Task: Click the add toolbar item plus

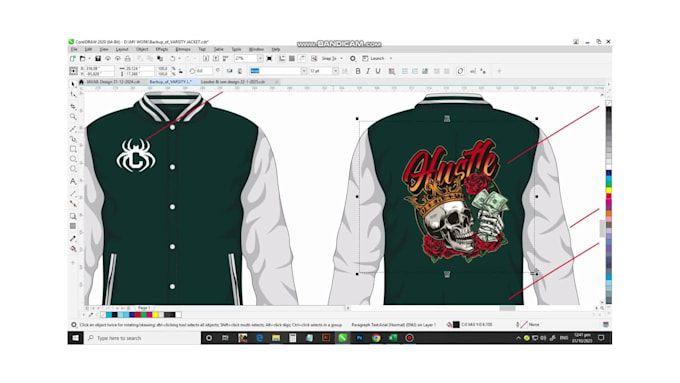Action: (499, 71)
